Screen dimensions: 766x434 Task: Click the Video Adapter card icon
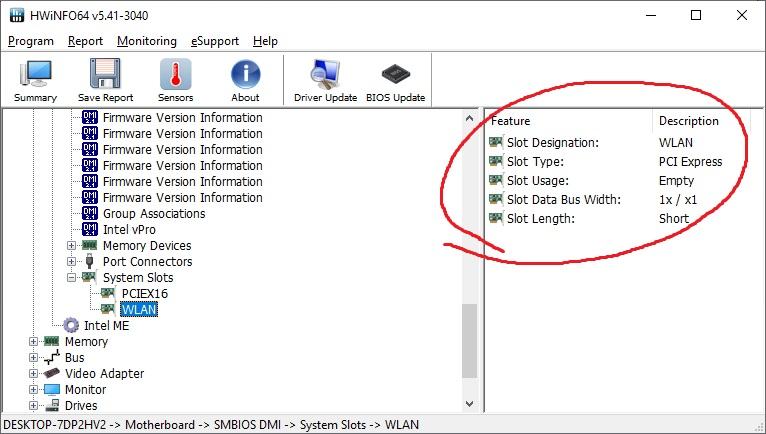(x=51, y=373)
